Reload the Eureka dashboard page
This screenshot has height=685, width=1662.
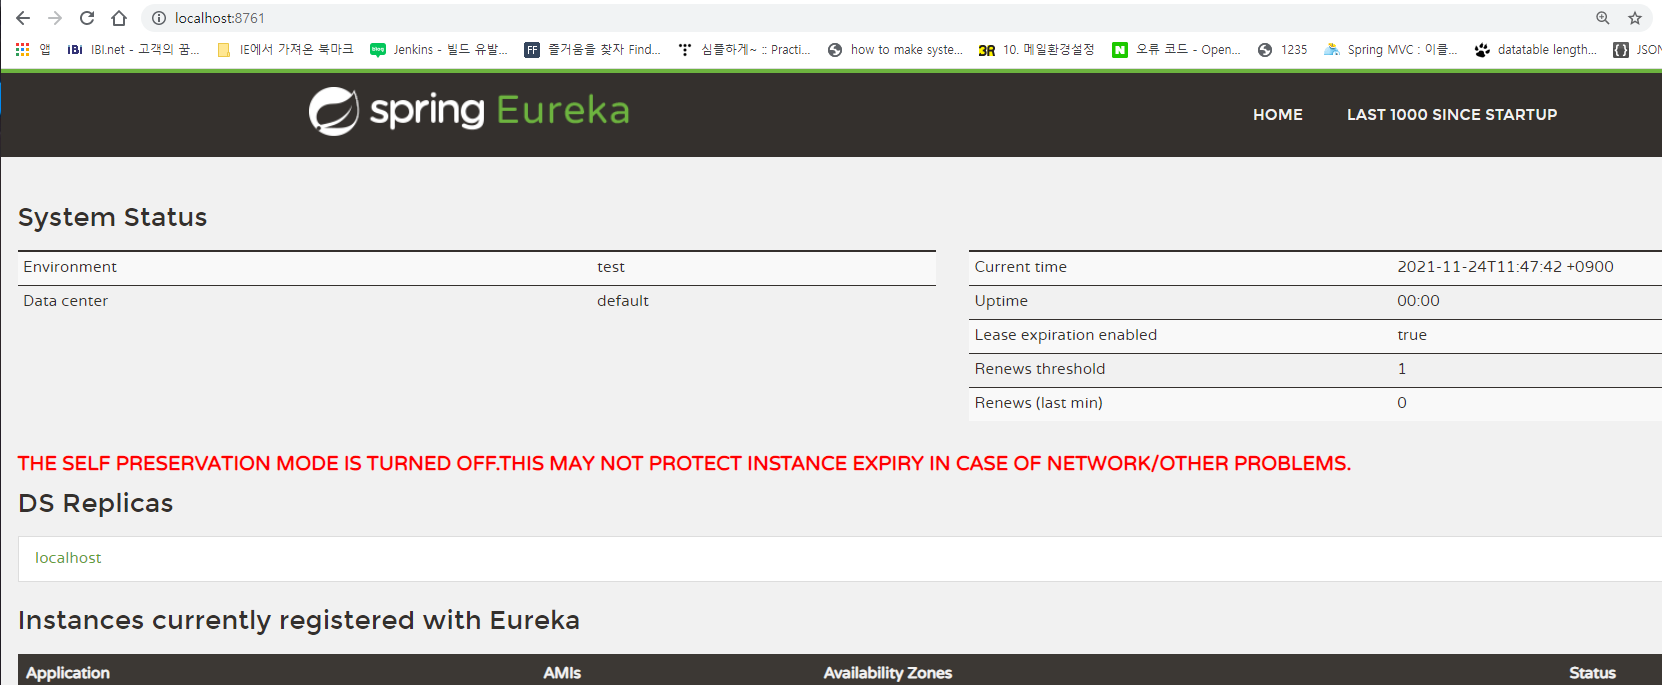click(87, 18)
